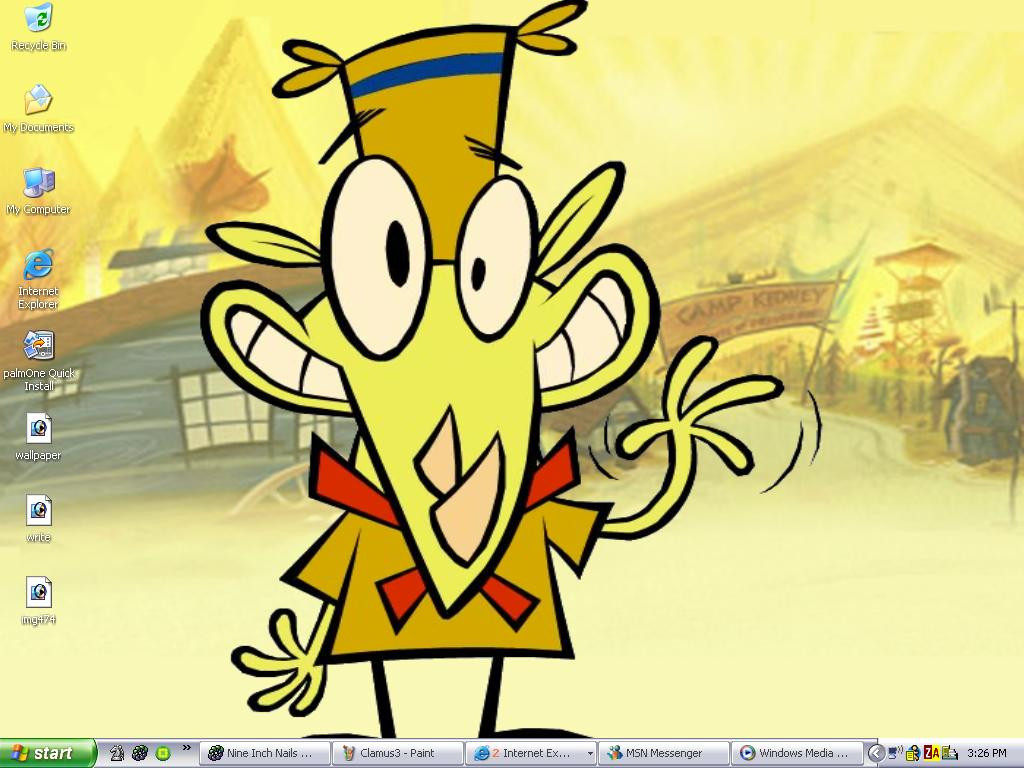
Task: Select the Internet Explorer desktop icon
Action: coord(39,279)
